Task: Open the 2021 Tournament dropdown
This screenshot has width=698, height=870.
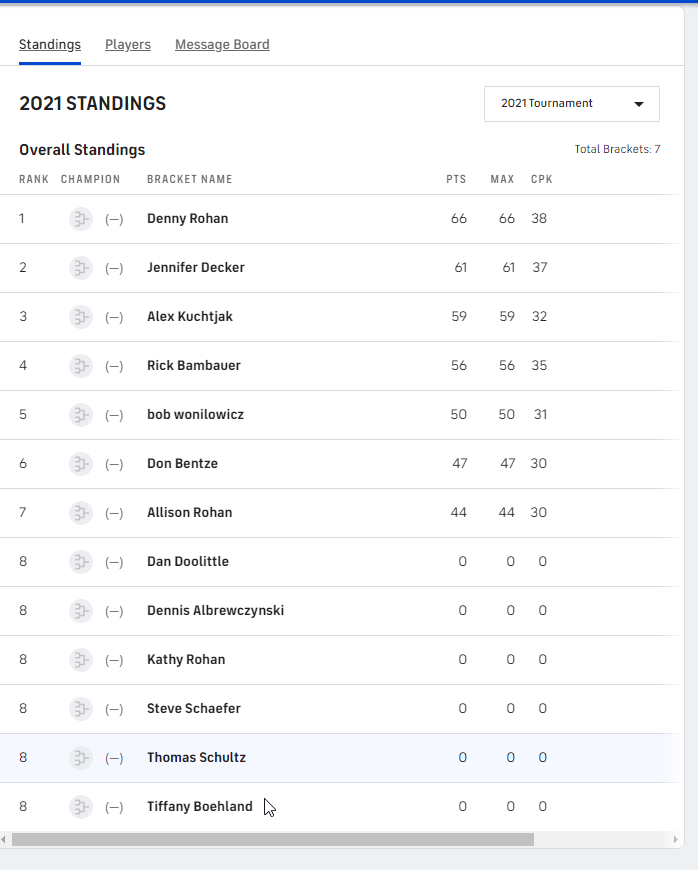Action: pyautogui.click(x=571, y=104)
